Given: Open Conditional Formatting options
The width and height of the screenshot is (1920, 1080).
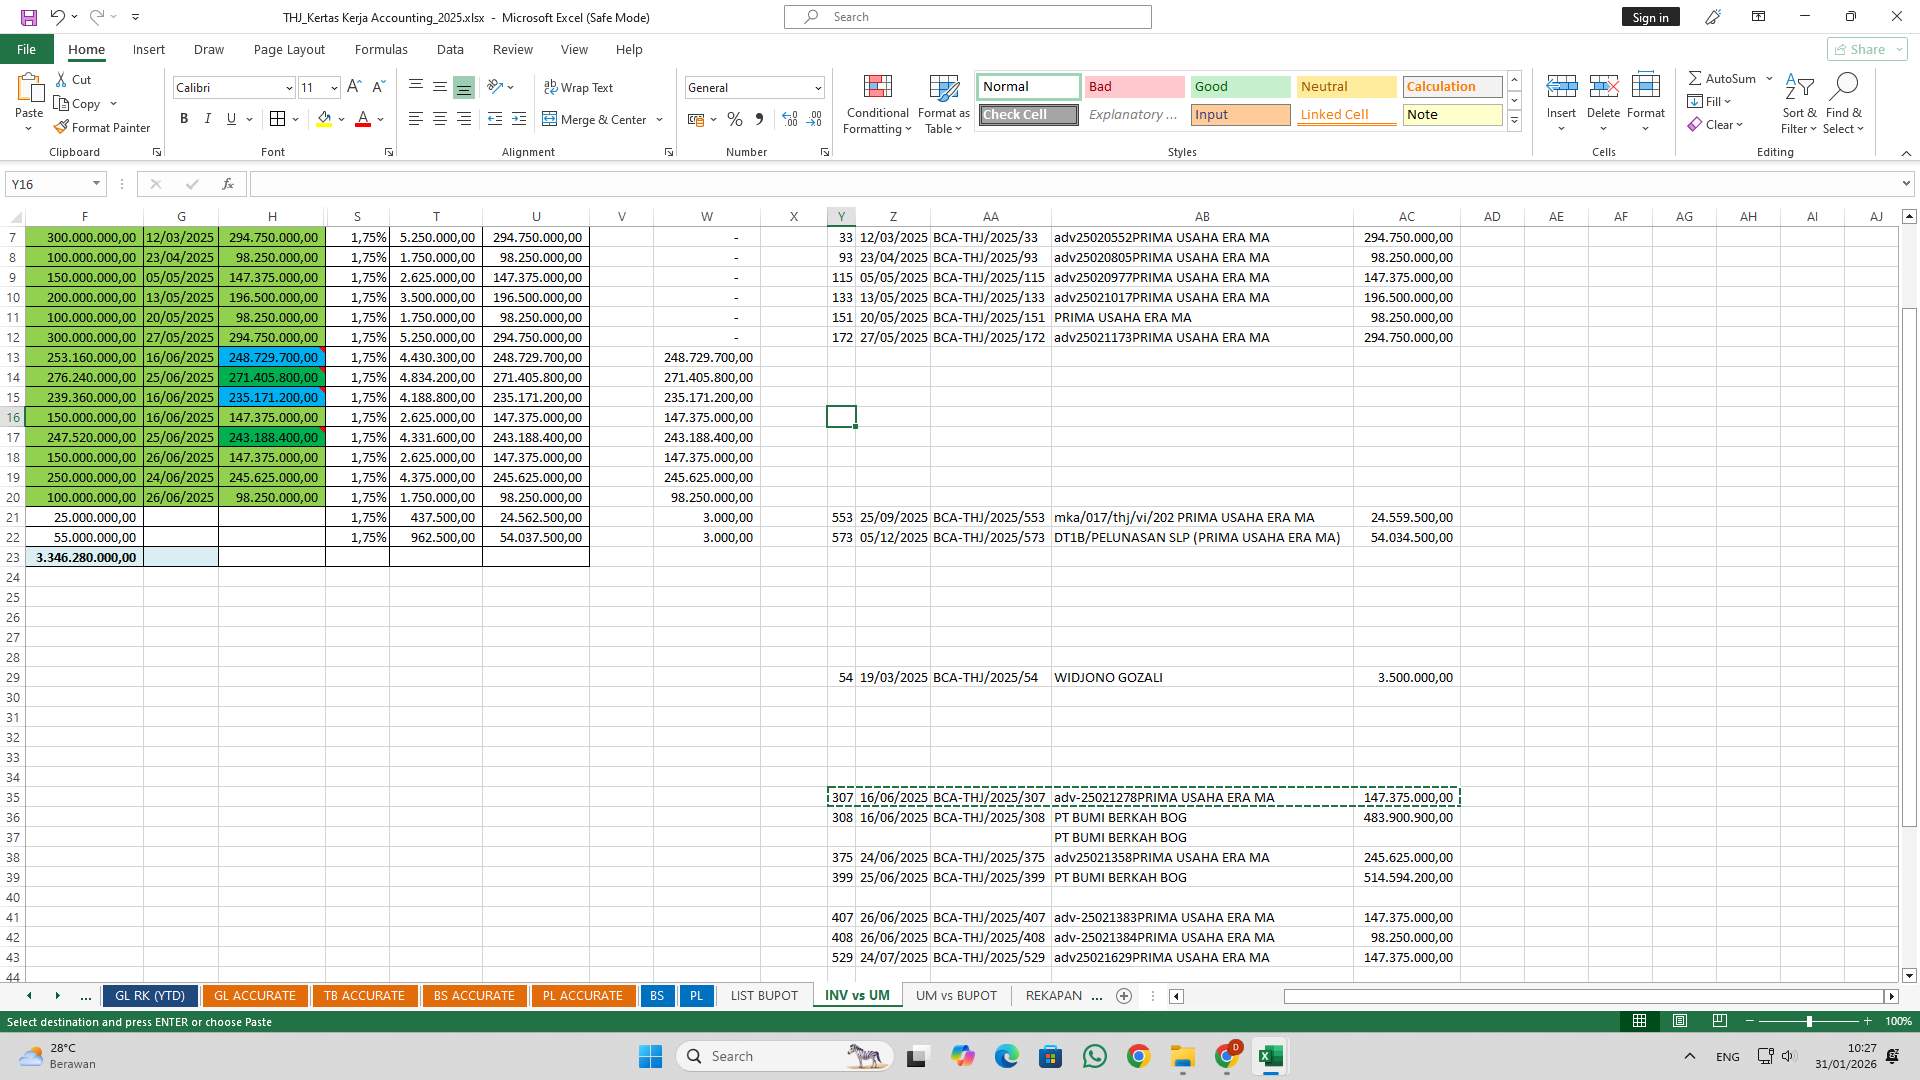Looking at the screenshot, I should point(877,104).
